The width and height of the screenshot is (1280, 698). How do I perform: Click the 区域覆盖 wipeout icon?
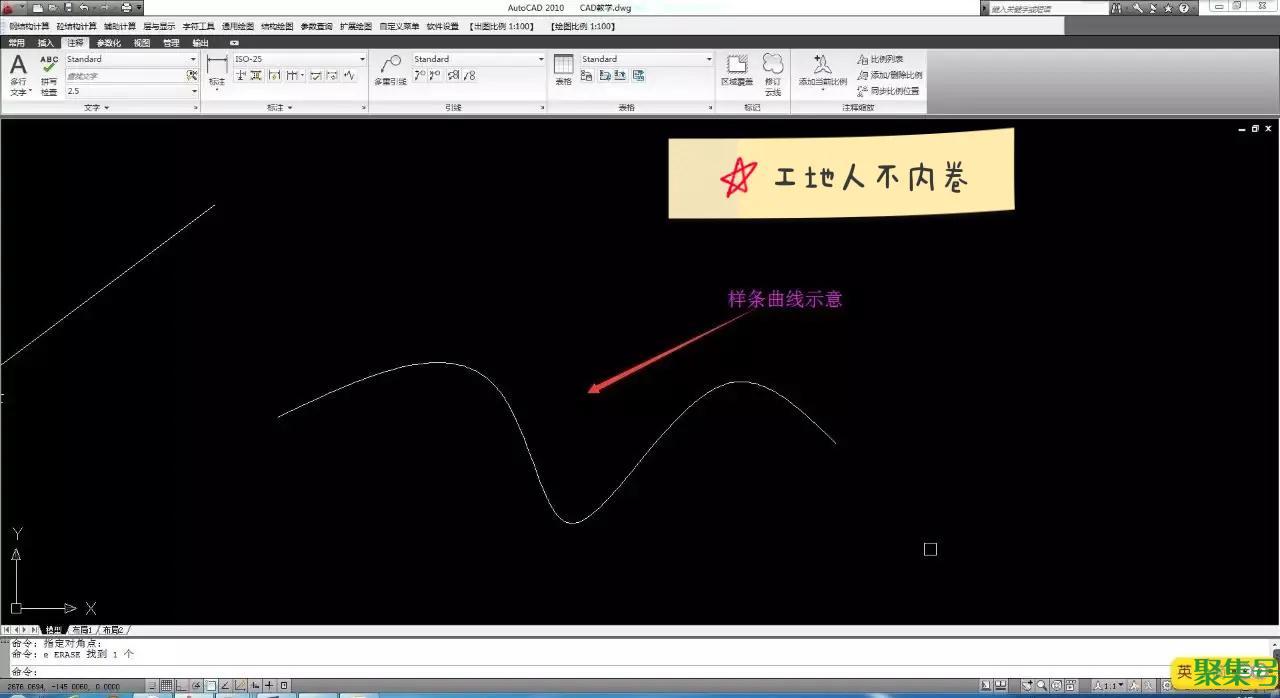coord(737,70)
